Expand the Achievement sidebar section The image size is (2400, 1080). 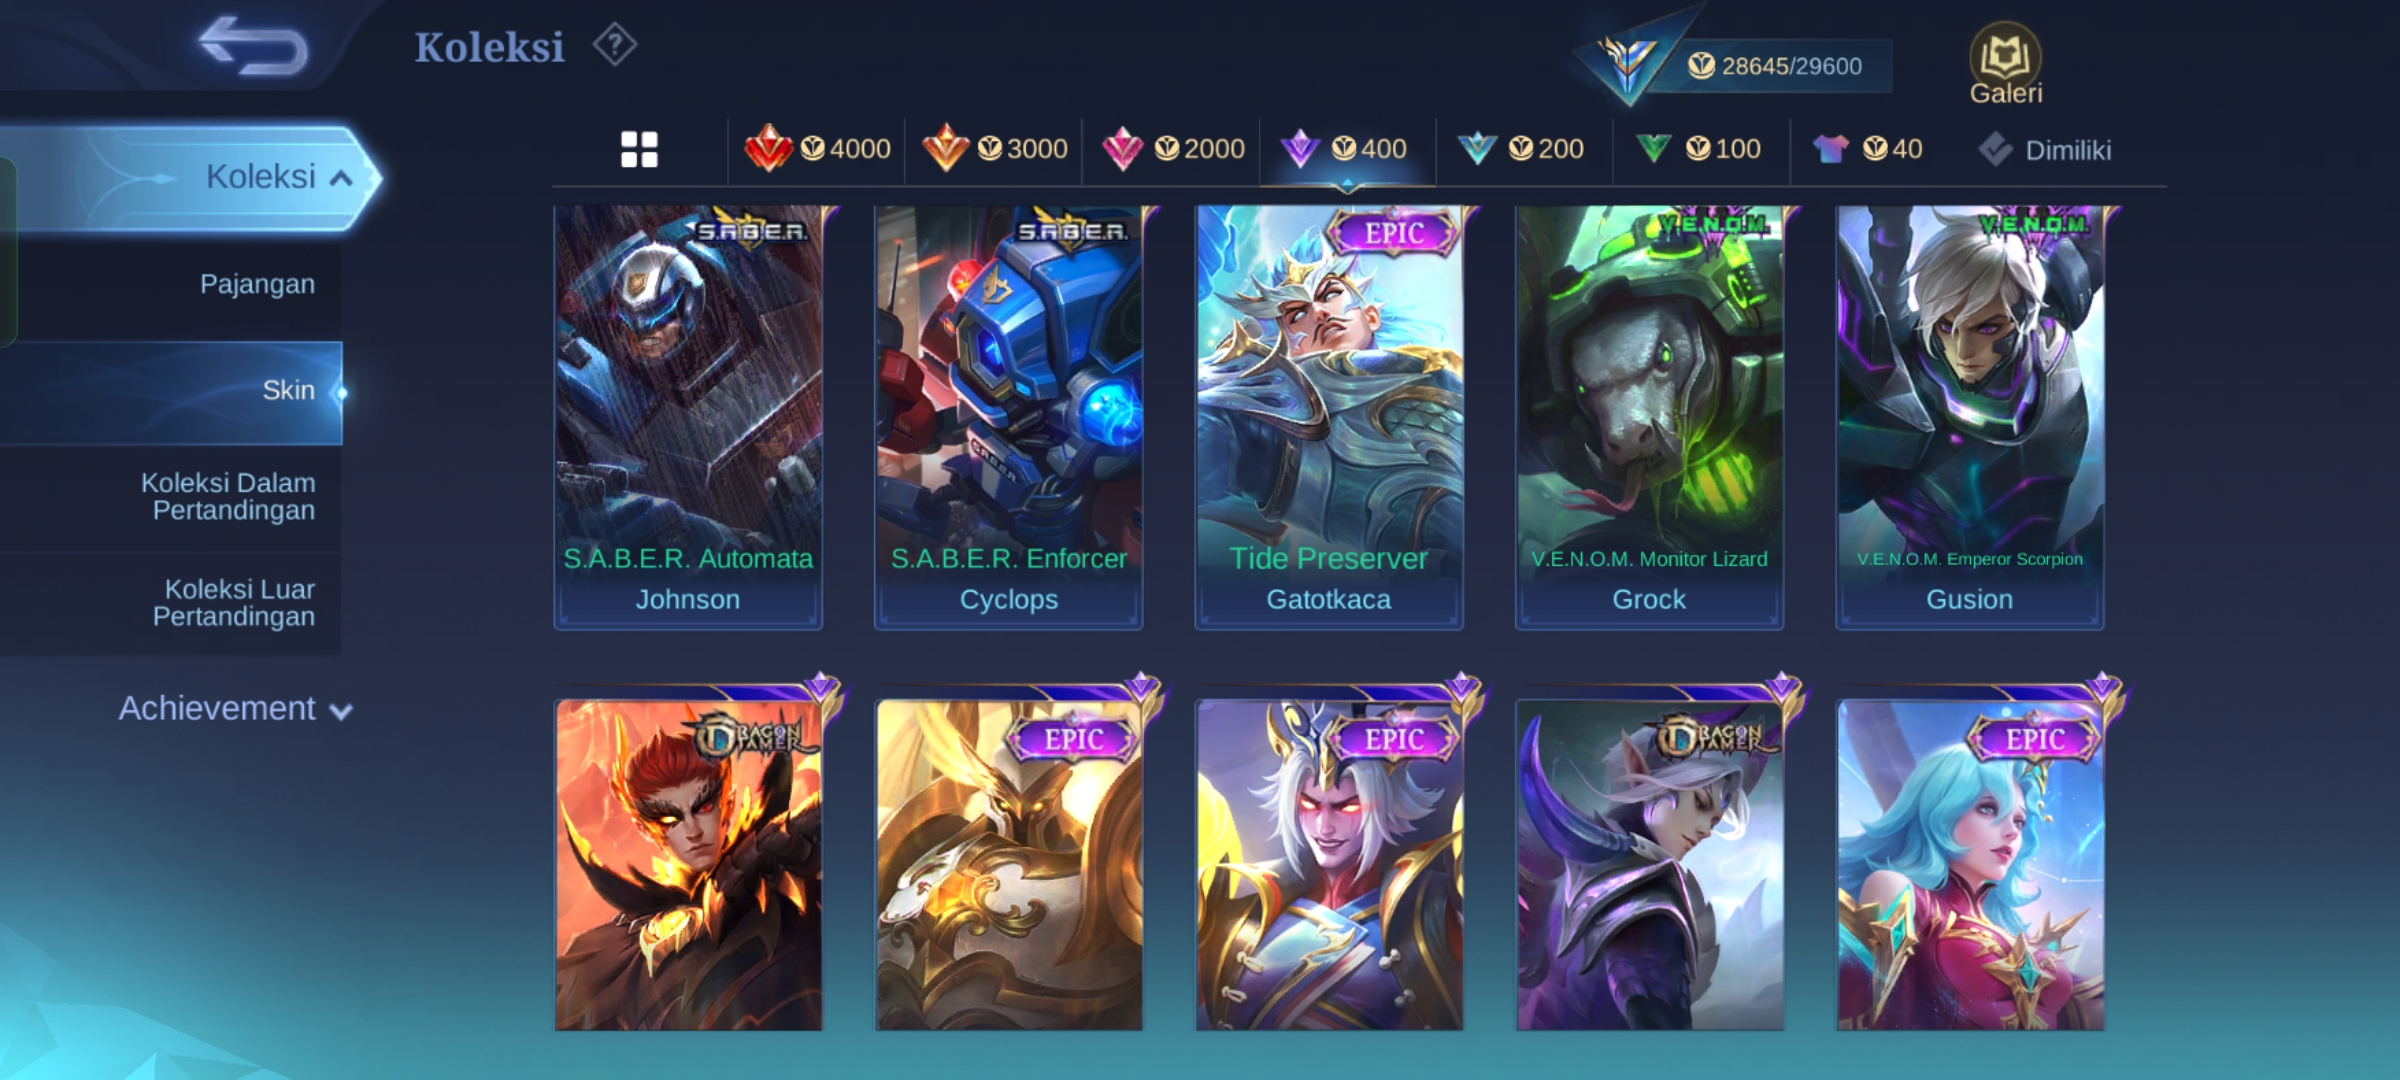235,708
